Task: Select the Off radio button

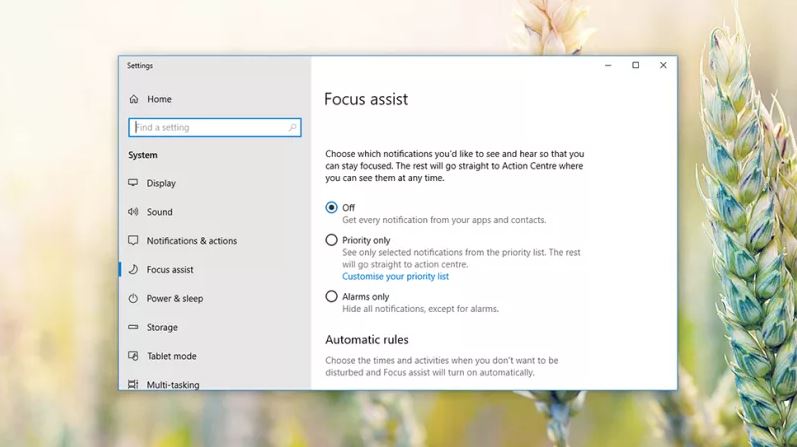Action: 332,208
